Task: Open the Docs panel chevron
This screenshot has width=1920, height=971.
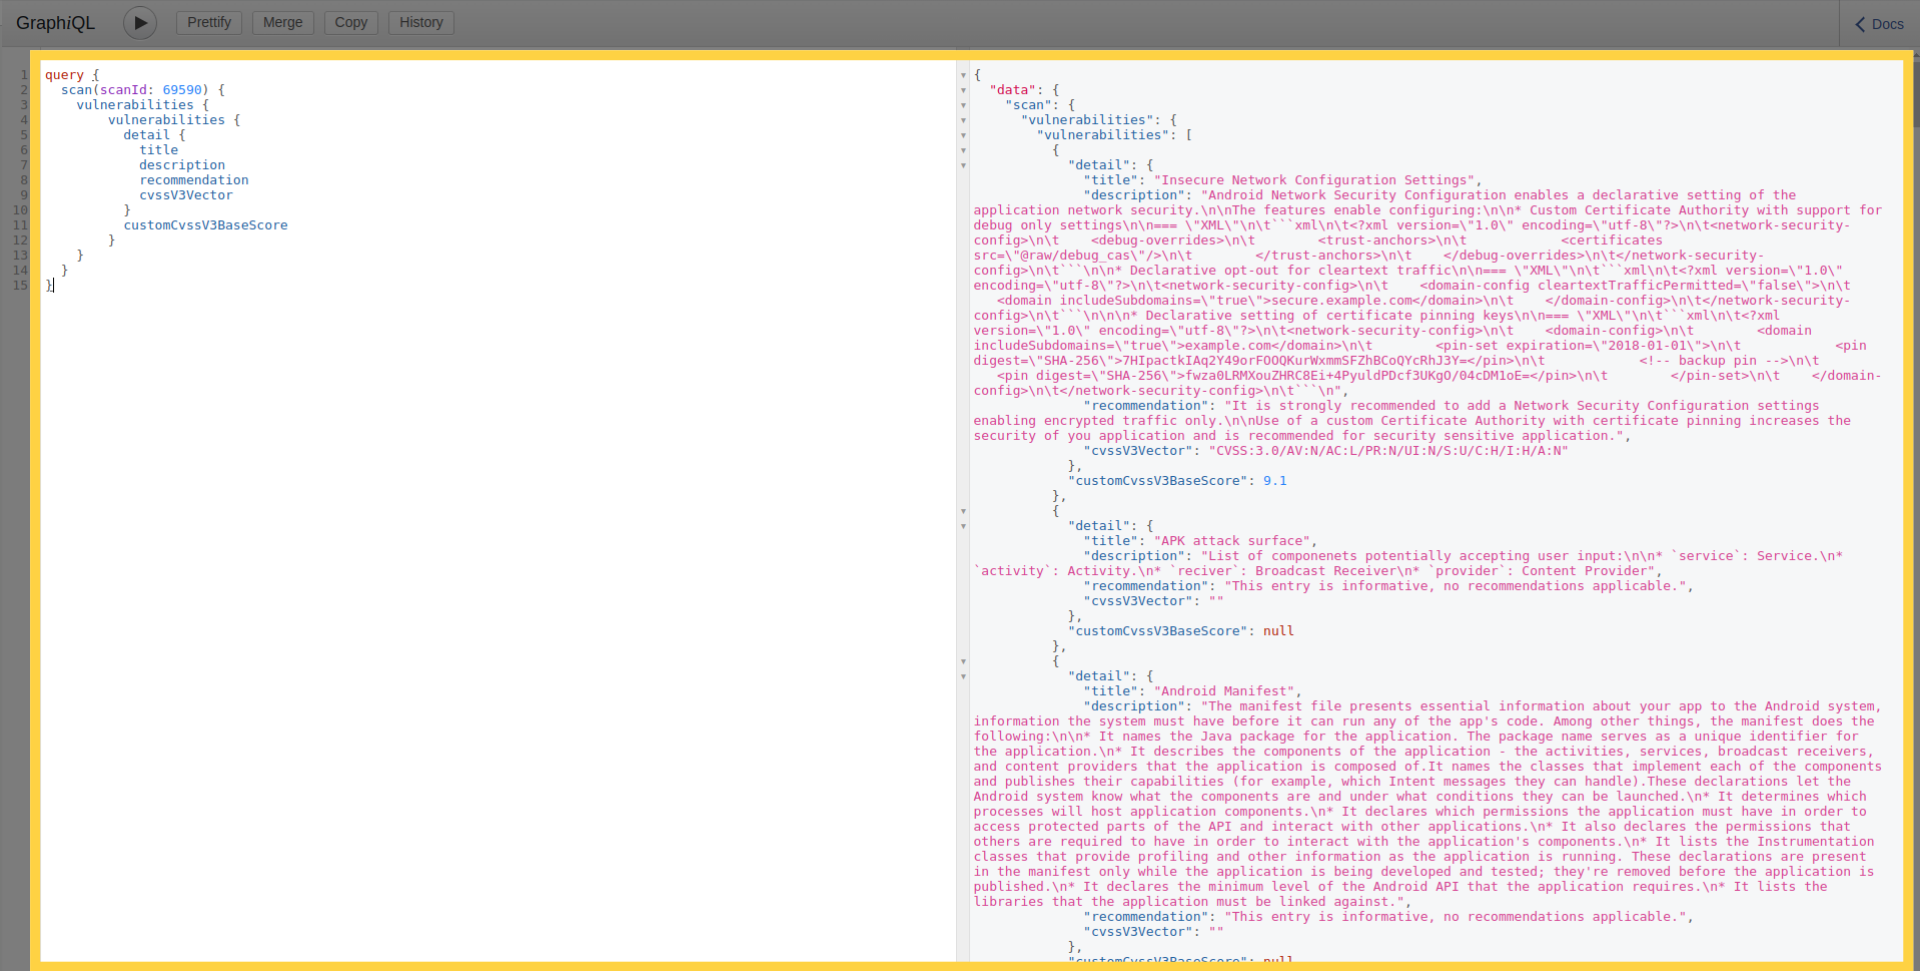Action: (x=1860, y=24)
